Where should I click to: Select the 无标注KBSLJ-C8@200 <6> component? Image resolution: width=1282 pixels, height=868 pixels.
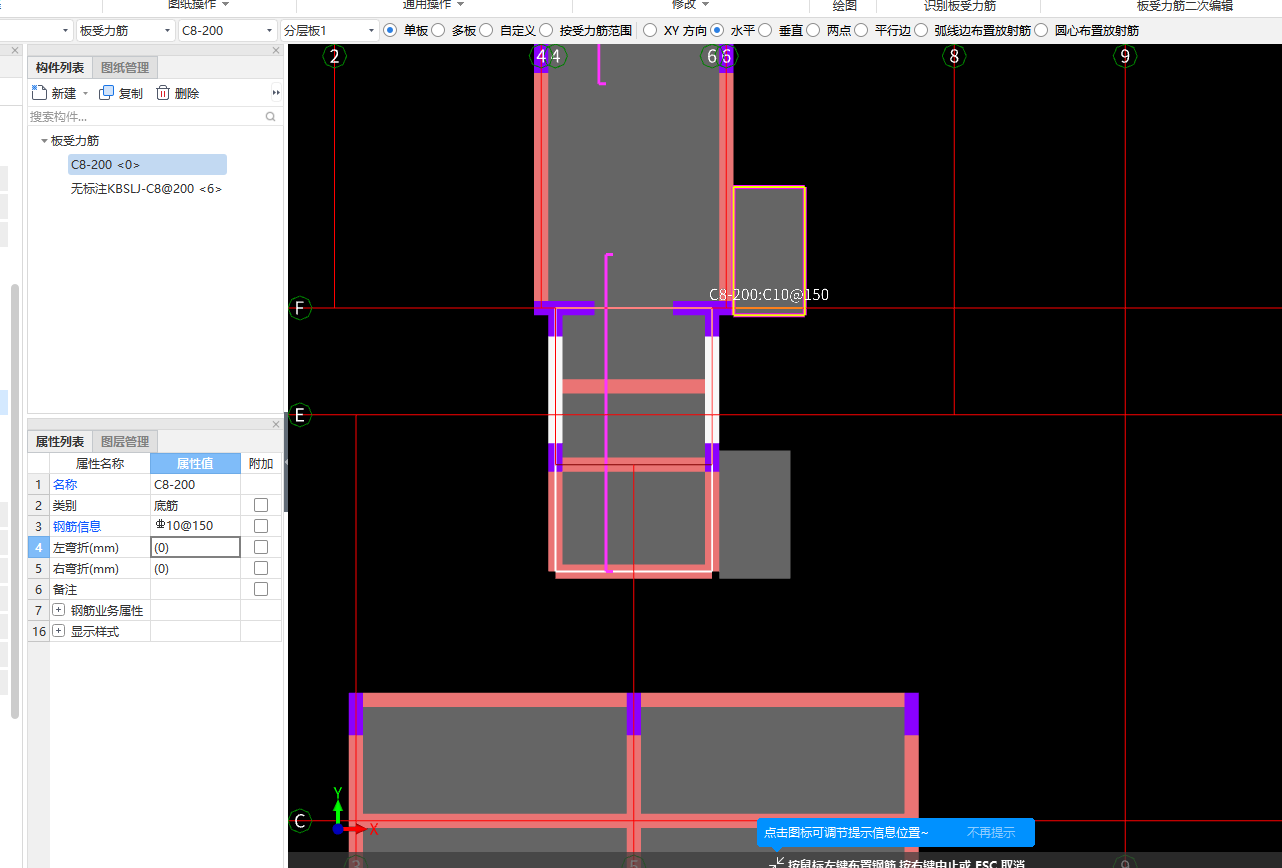pos(146,188)
